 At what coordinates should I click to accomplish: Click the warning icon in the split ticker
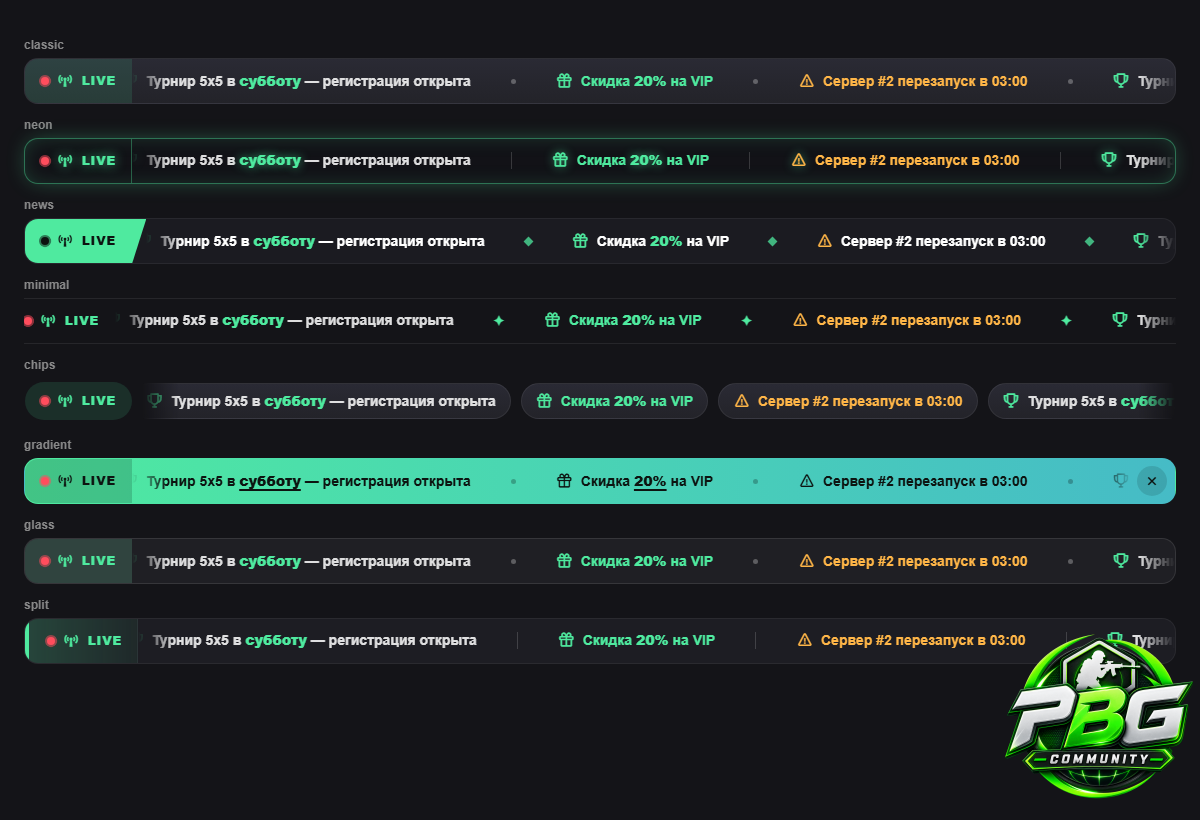point(805,640)
